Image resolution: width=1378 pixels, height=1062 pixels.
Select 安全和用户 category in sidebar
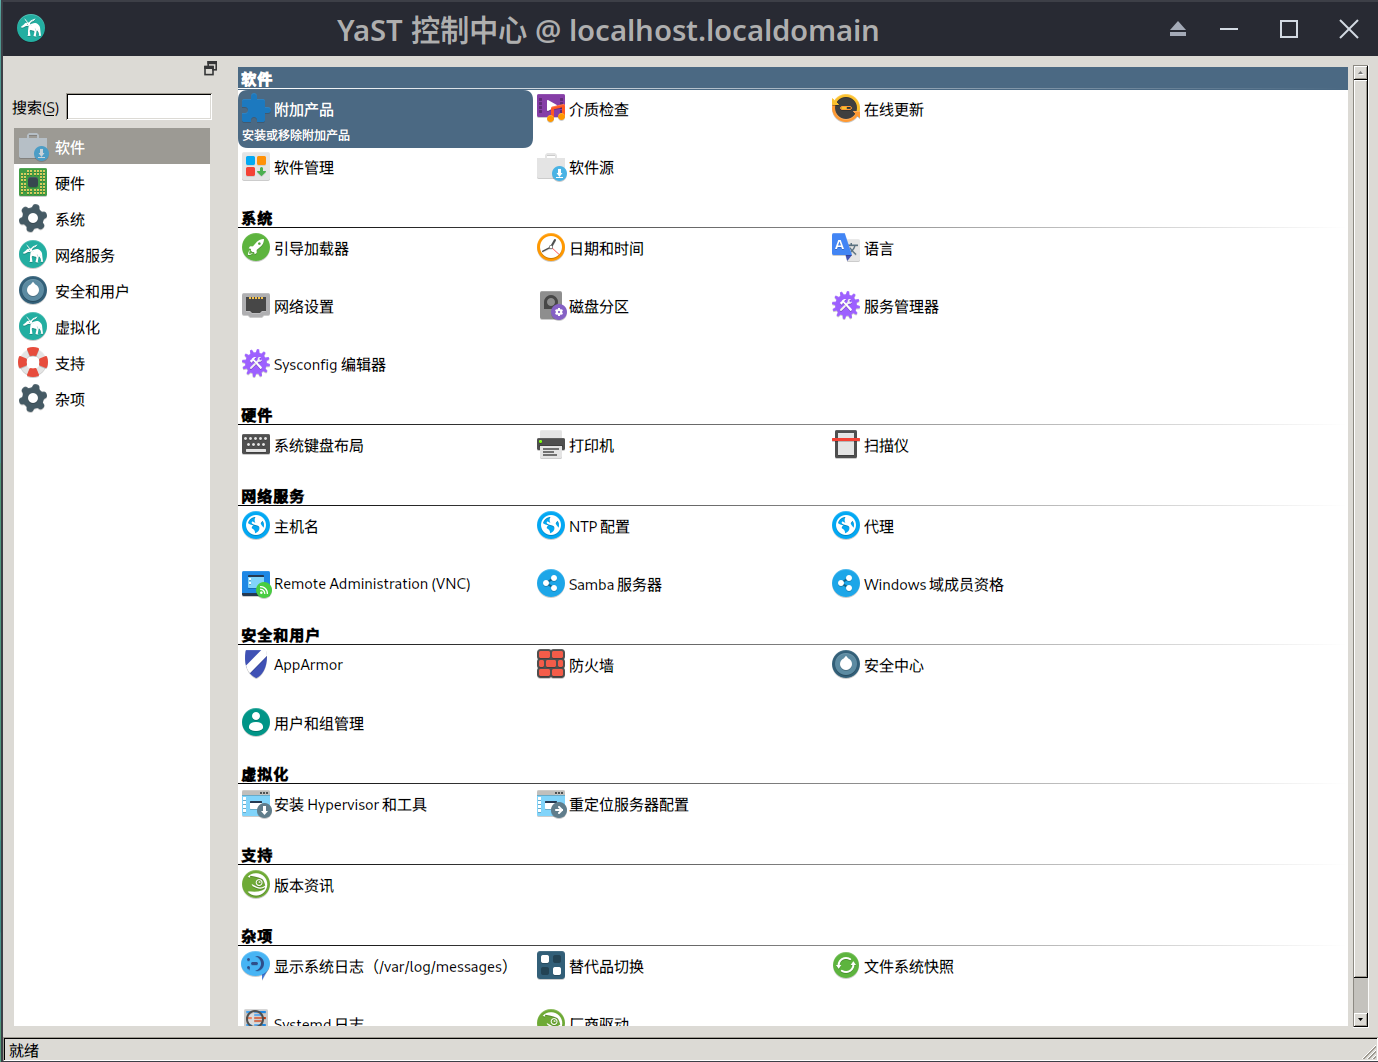click(112, 290)
